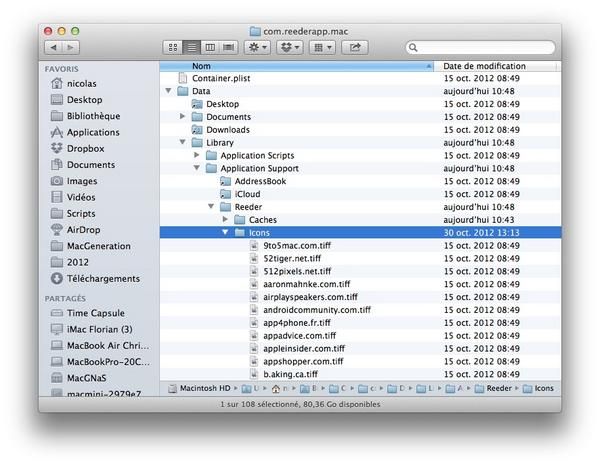Collapse the Data folder
Image resolution: width=600 pixels, height=466 pixels.
tap(169, 91)
